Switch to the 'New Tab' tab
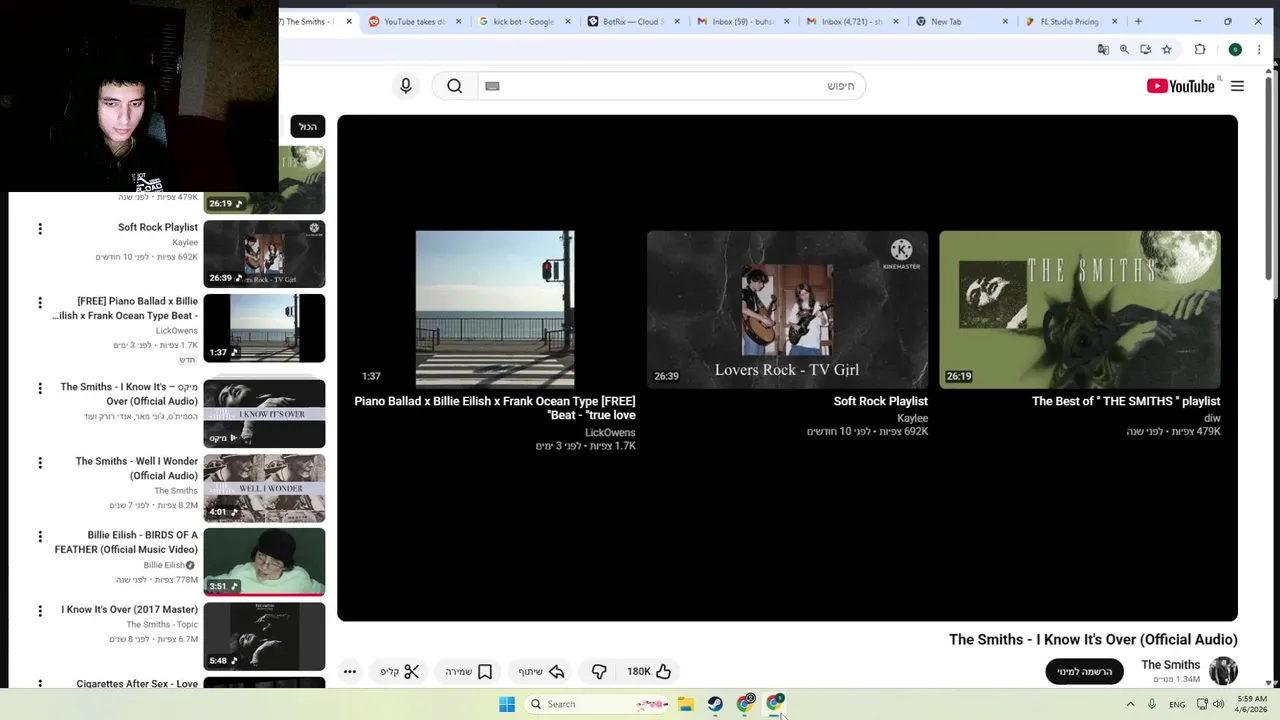 coord(945,21)
